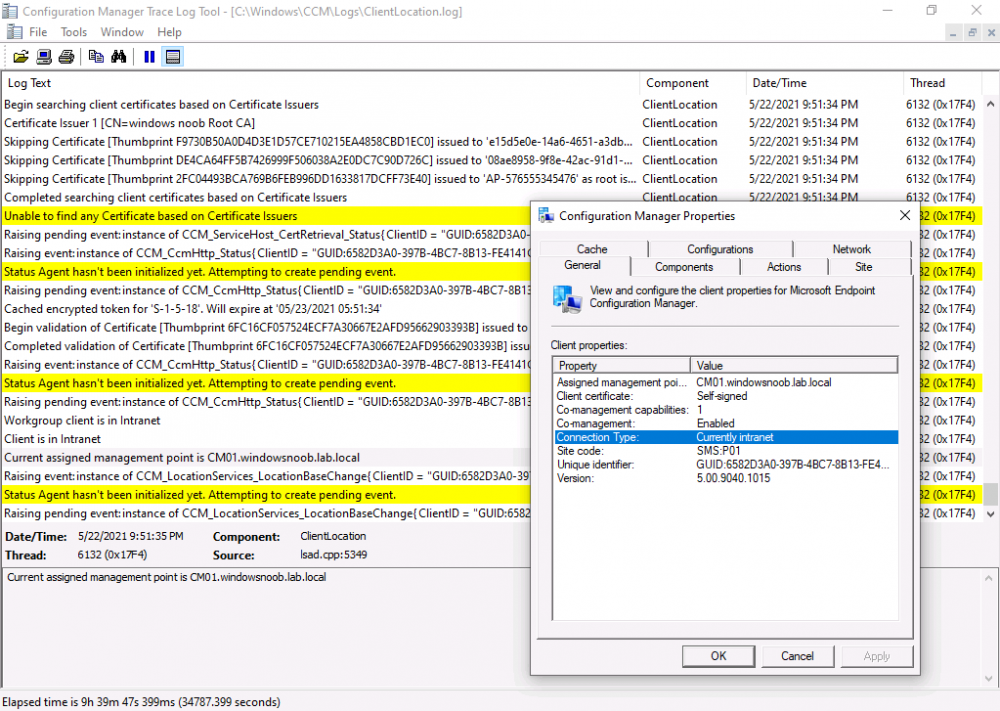Select the Version property row
Screen dimensions: 1000x711
click(x=726, y=478)
